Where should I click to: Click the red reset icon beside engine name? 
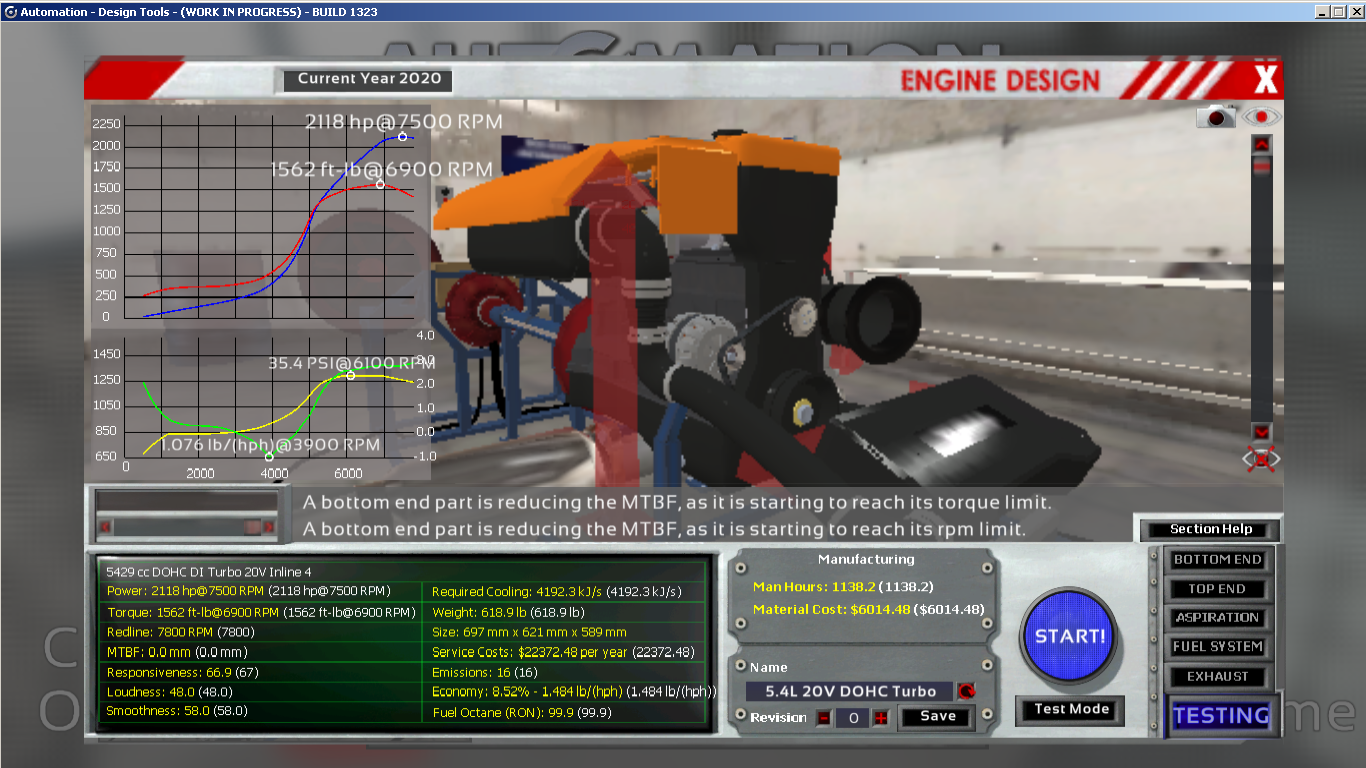pos(966,691)
